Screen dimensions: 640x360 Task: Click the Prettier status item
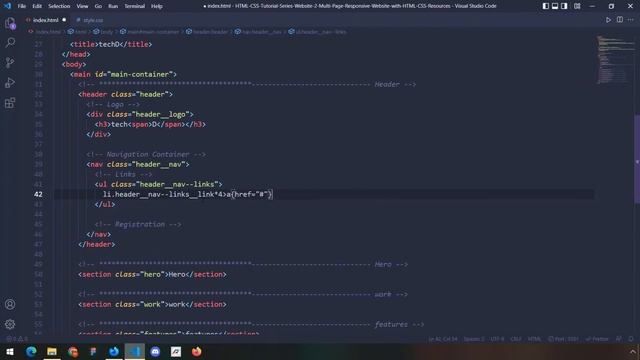pos(597,339)
